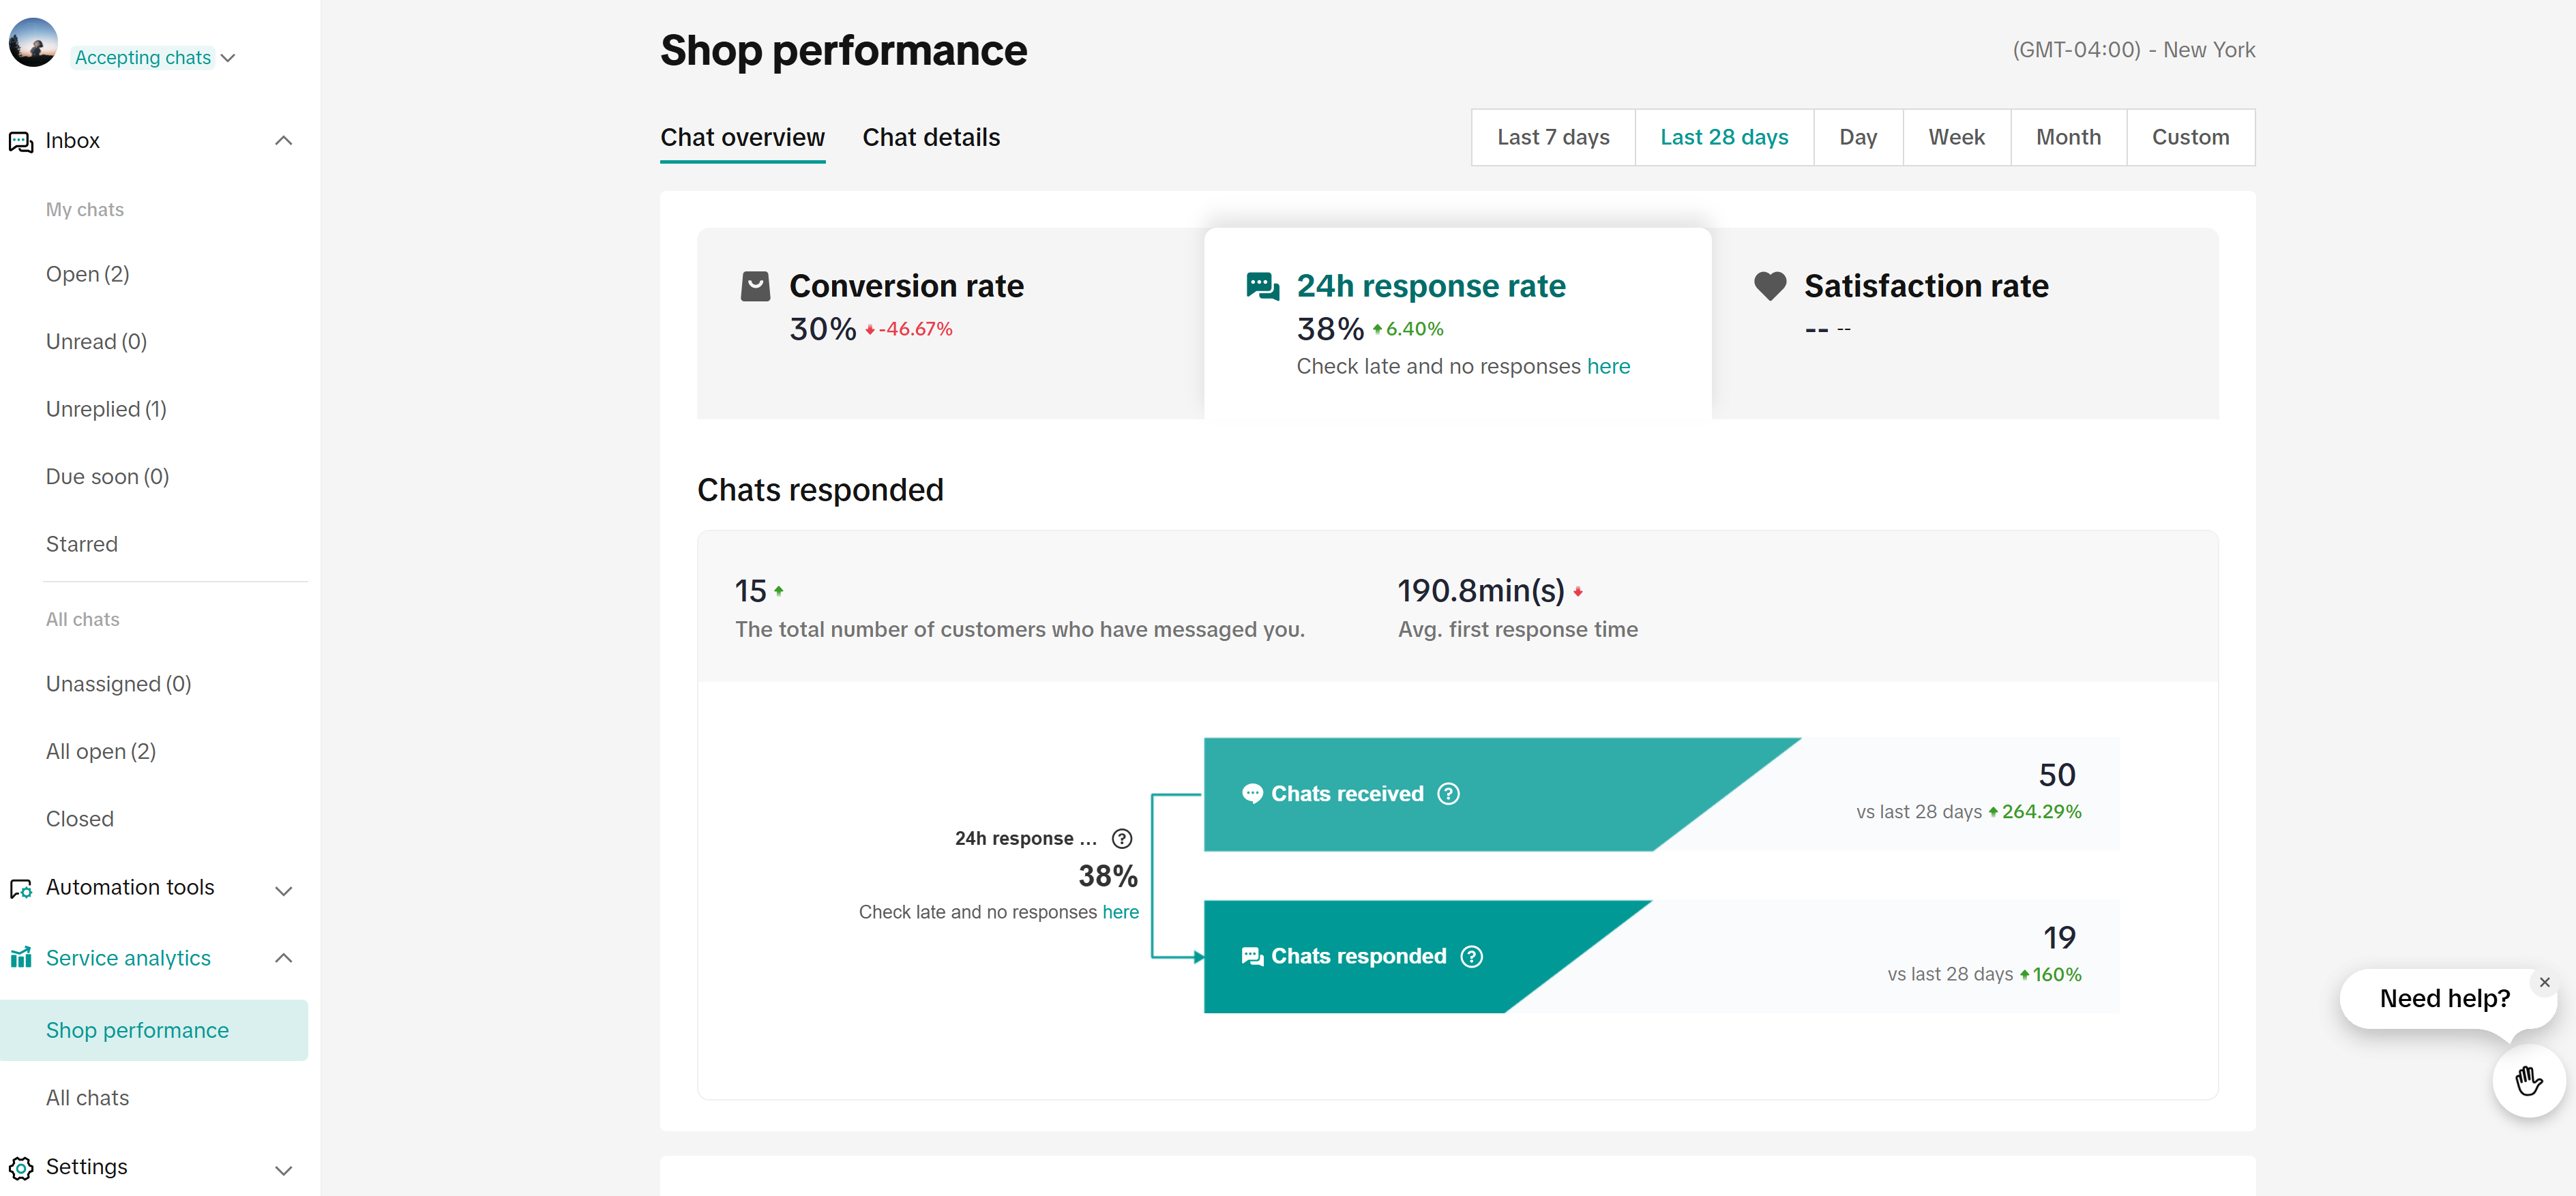Open the Accepting chats status dropdown
This screenshot has height=1196, width=2576.
tap(155, 58)
